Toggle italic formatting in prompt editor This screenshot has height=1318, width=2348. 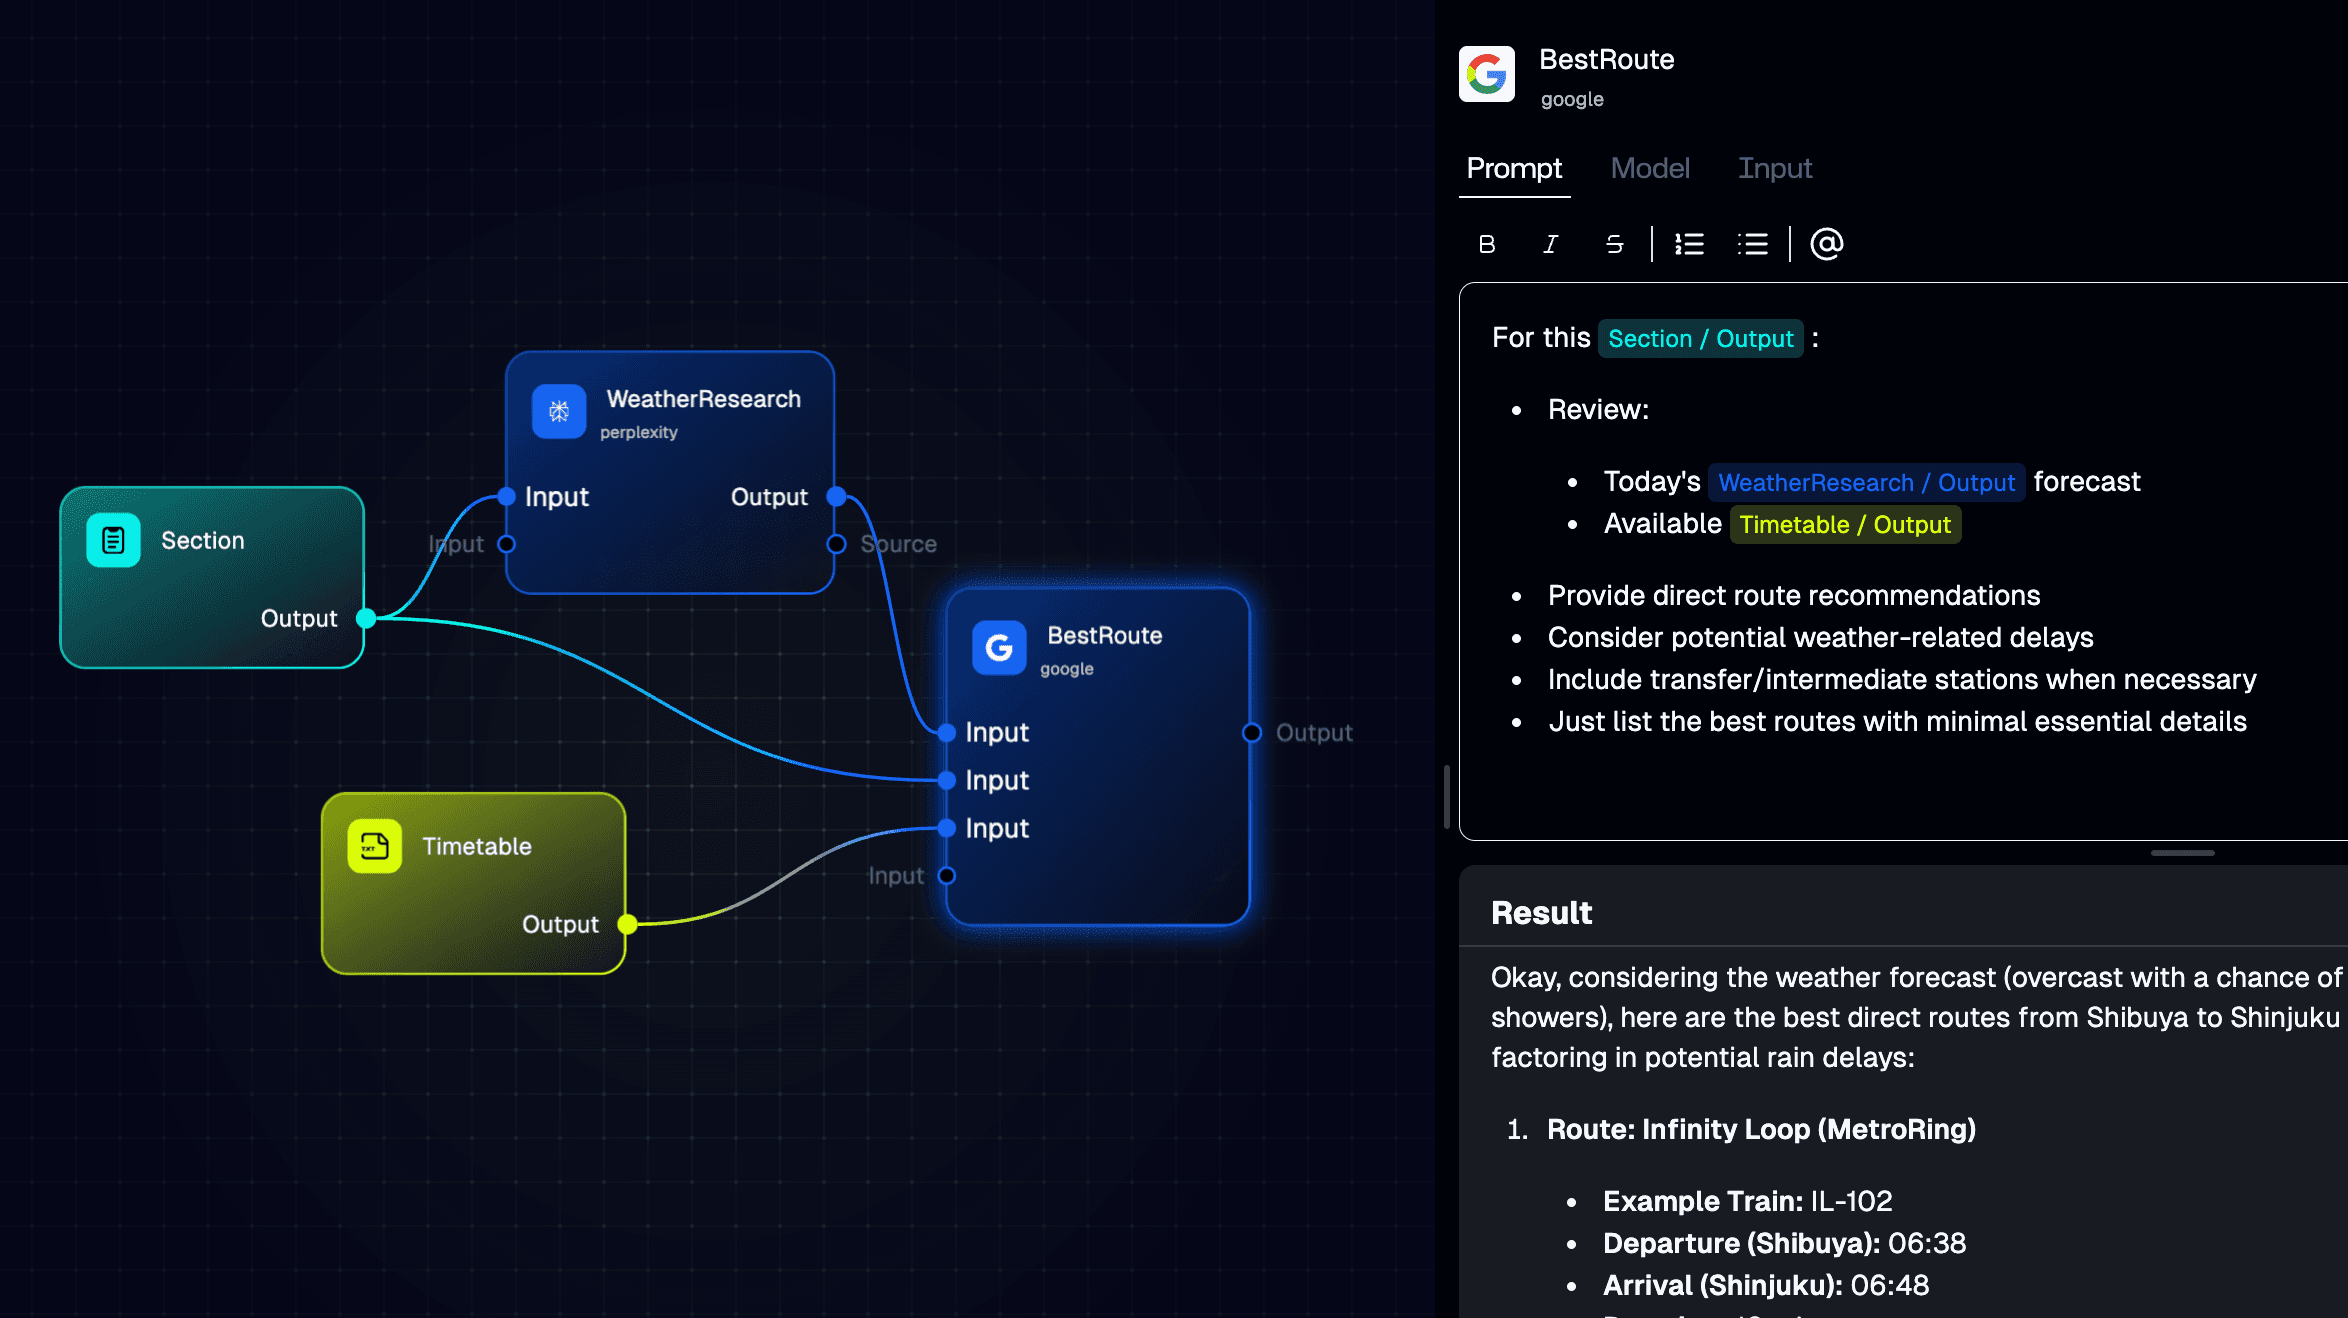point(1550,244)
